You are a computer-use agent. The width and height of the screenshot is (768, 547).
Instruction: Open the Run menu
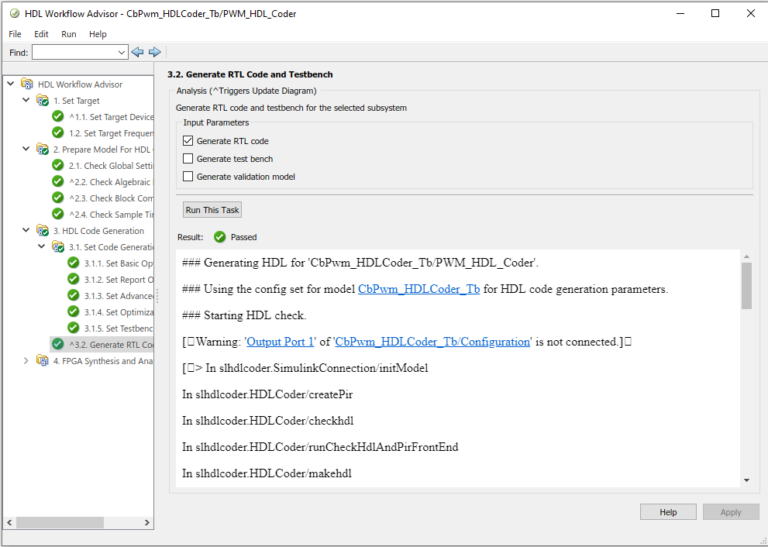tap(68, 34)
